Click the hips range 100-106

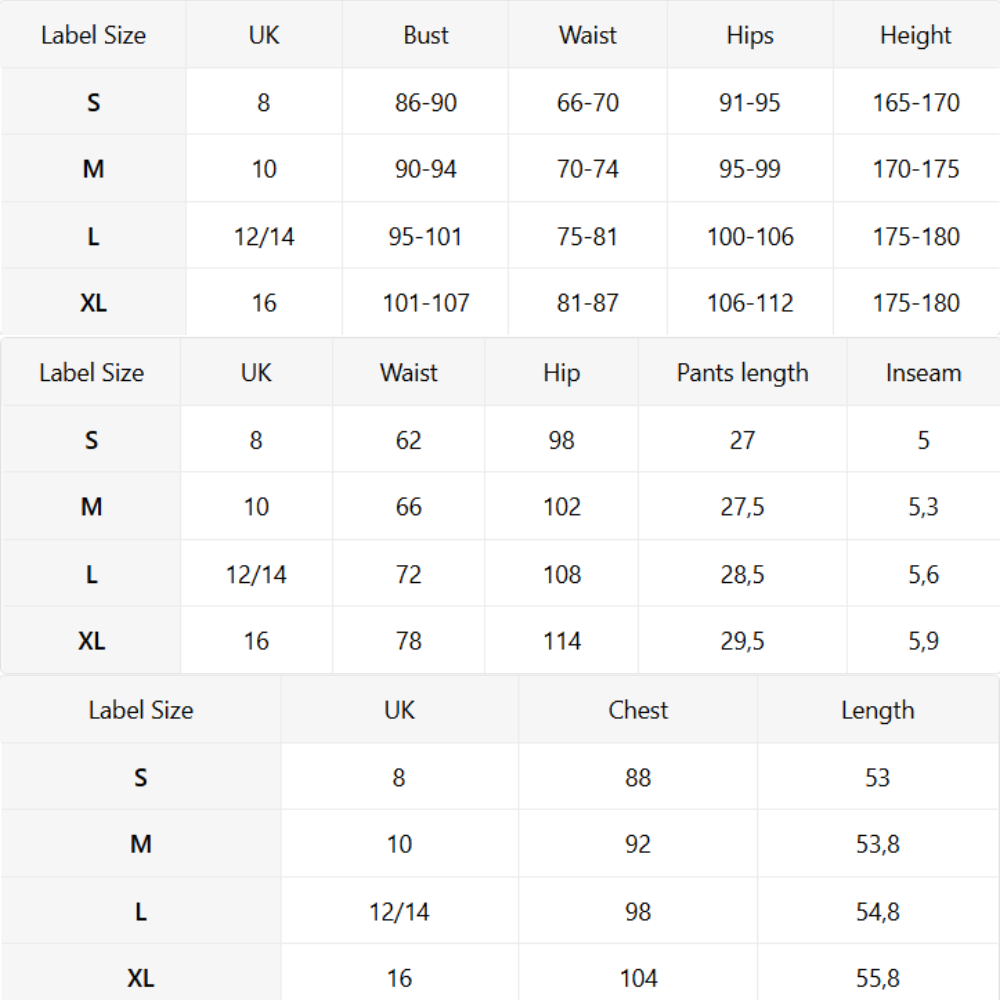coord(750,237)
